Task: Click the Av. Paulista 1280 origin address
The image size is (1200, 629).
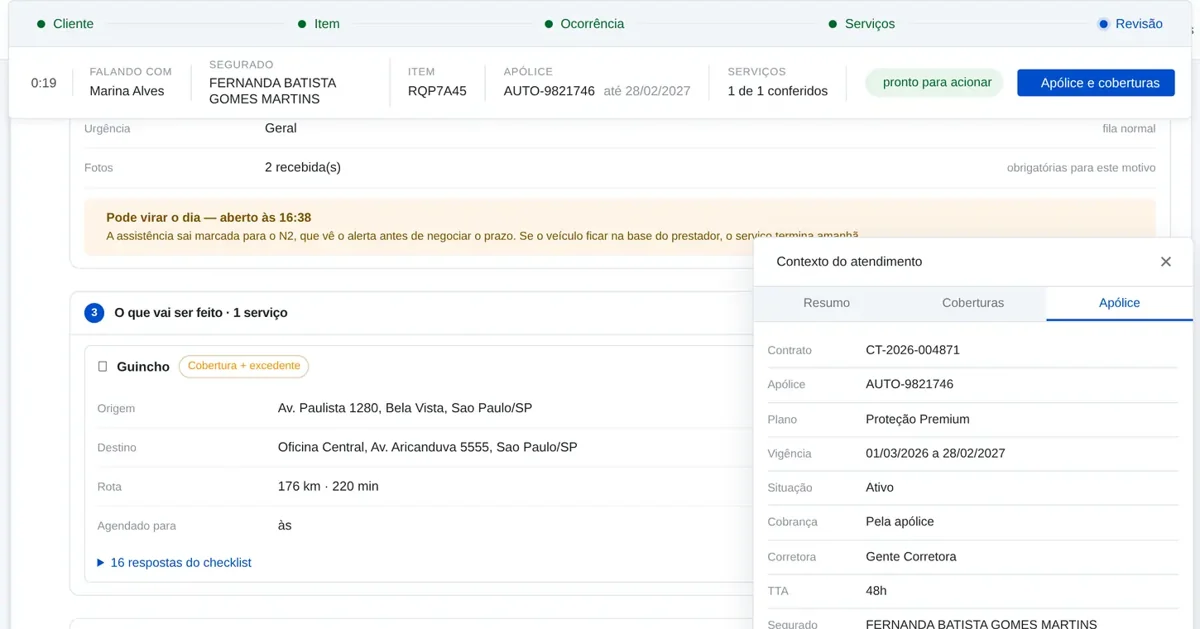Action: coord(405,408)
